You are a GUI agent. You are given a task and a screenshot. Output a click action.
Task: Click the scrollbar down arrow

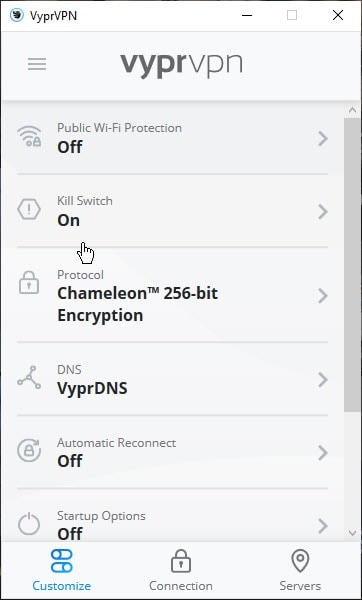point(352,533)
